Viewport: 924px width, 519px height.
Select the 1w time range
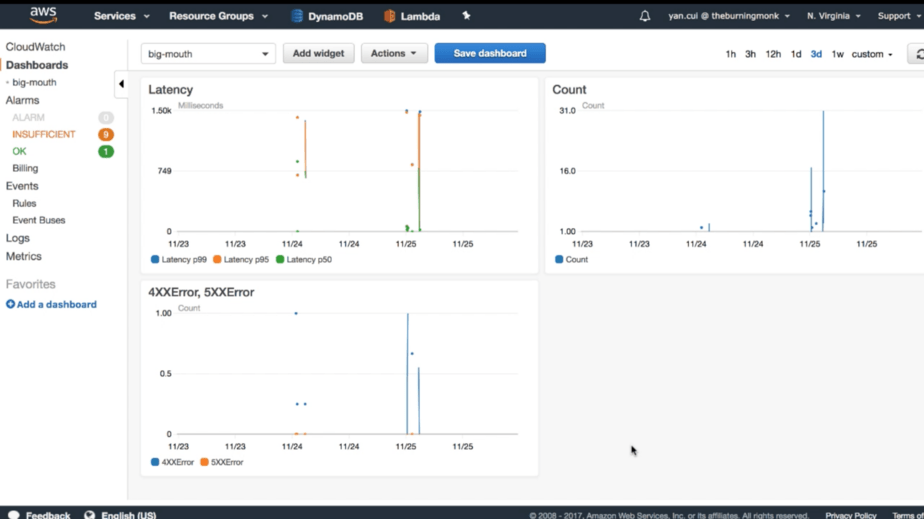(x=837, y=54)
